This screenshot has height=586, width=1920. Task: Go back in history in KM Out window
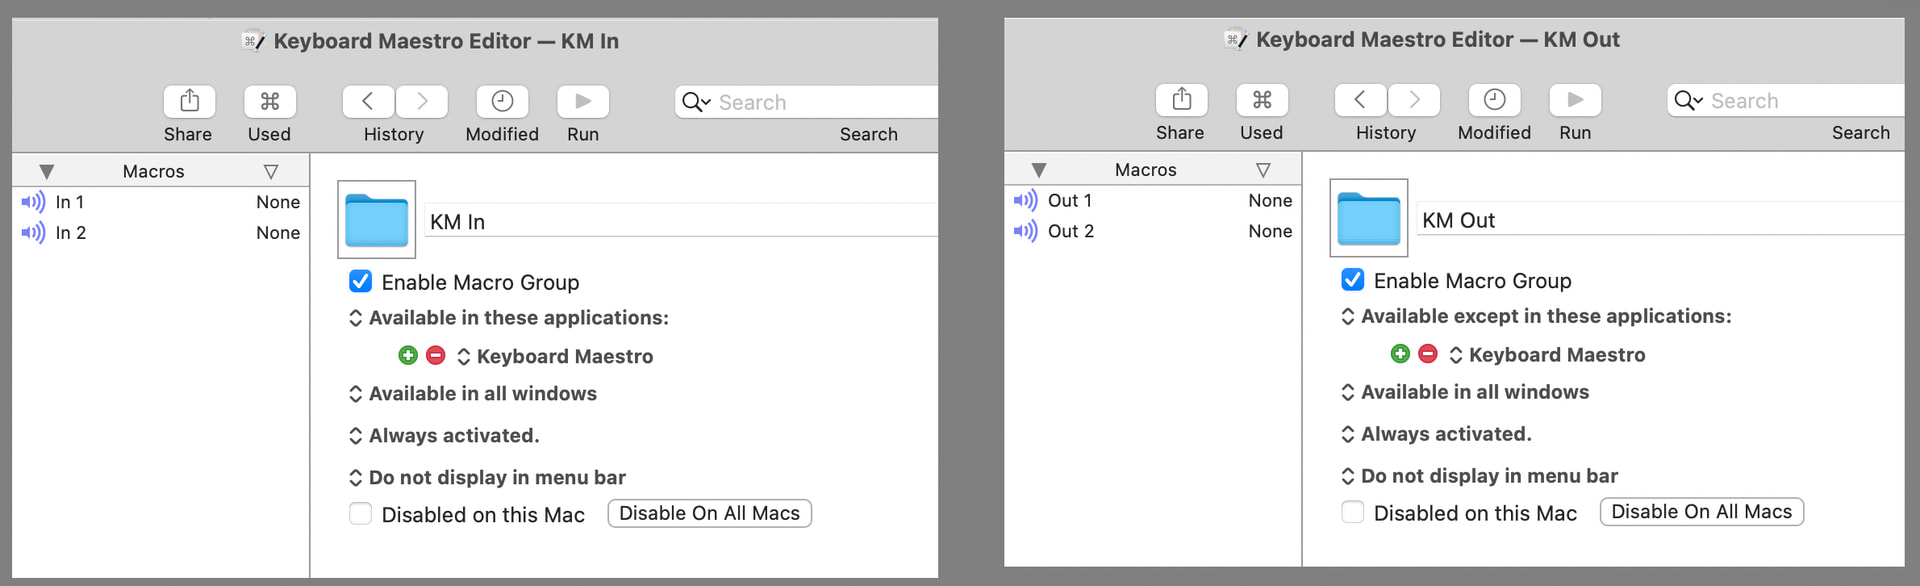click(x=1360, y=99)
